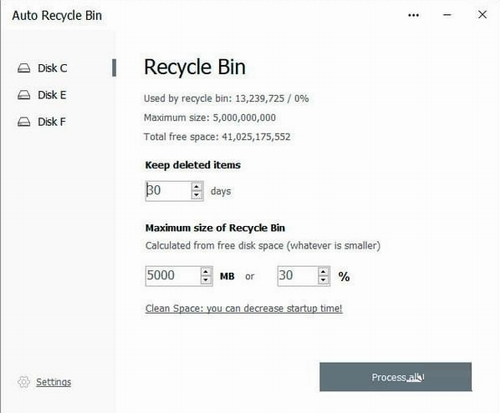Decrease the maximum size MB value
500x413 pixels.
pyautogui.click(x=206, y=280)
